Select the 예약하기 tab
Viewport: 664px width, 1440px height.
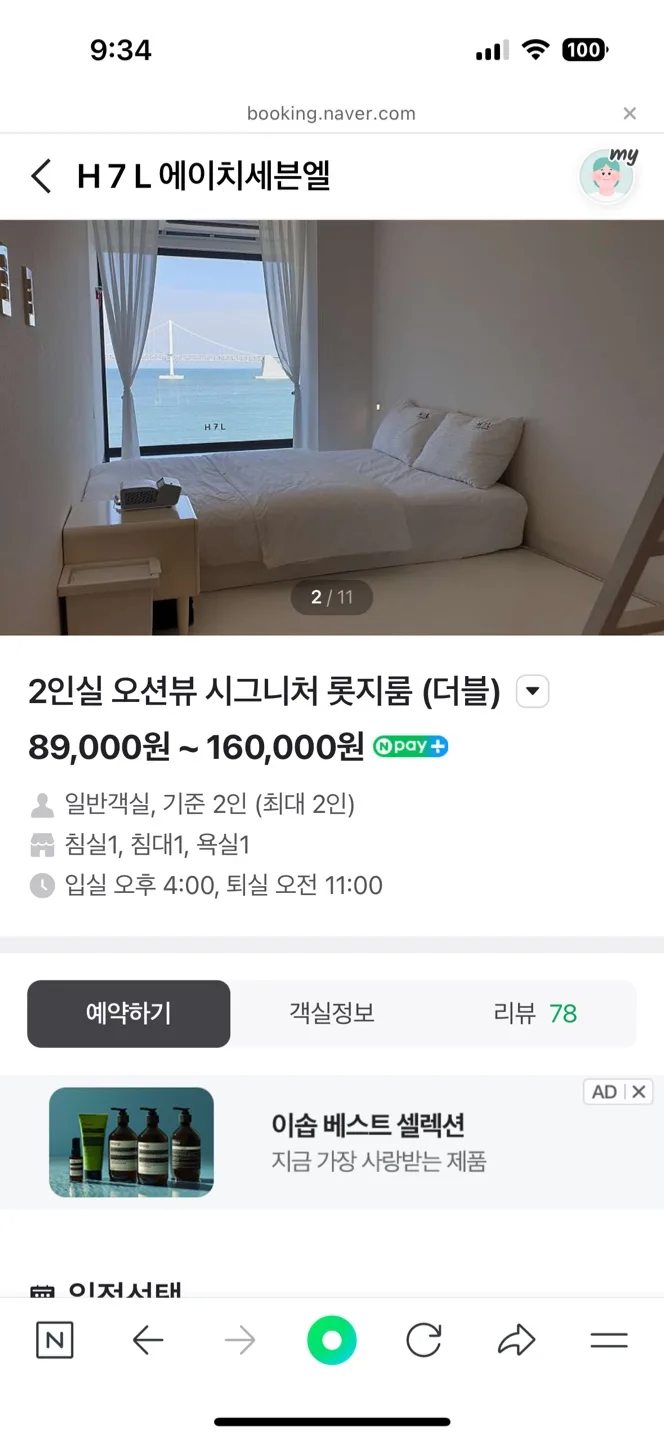click(129, 1014)
